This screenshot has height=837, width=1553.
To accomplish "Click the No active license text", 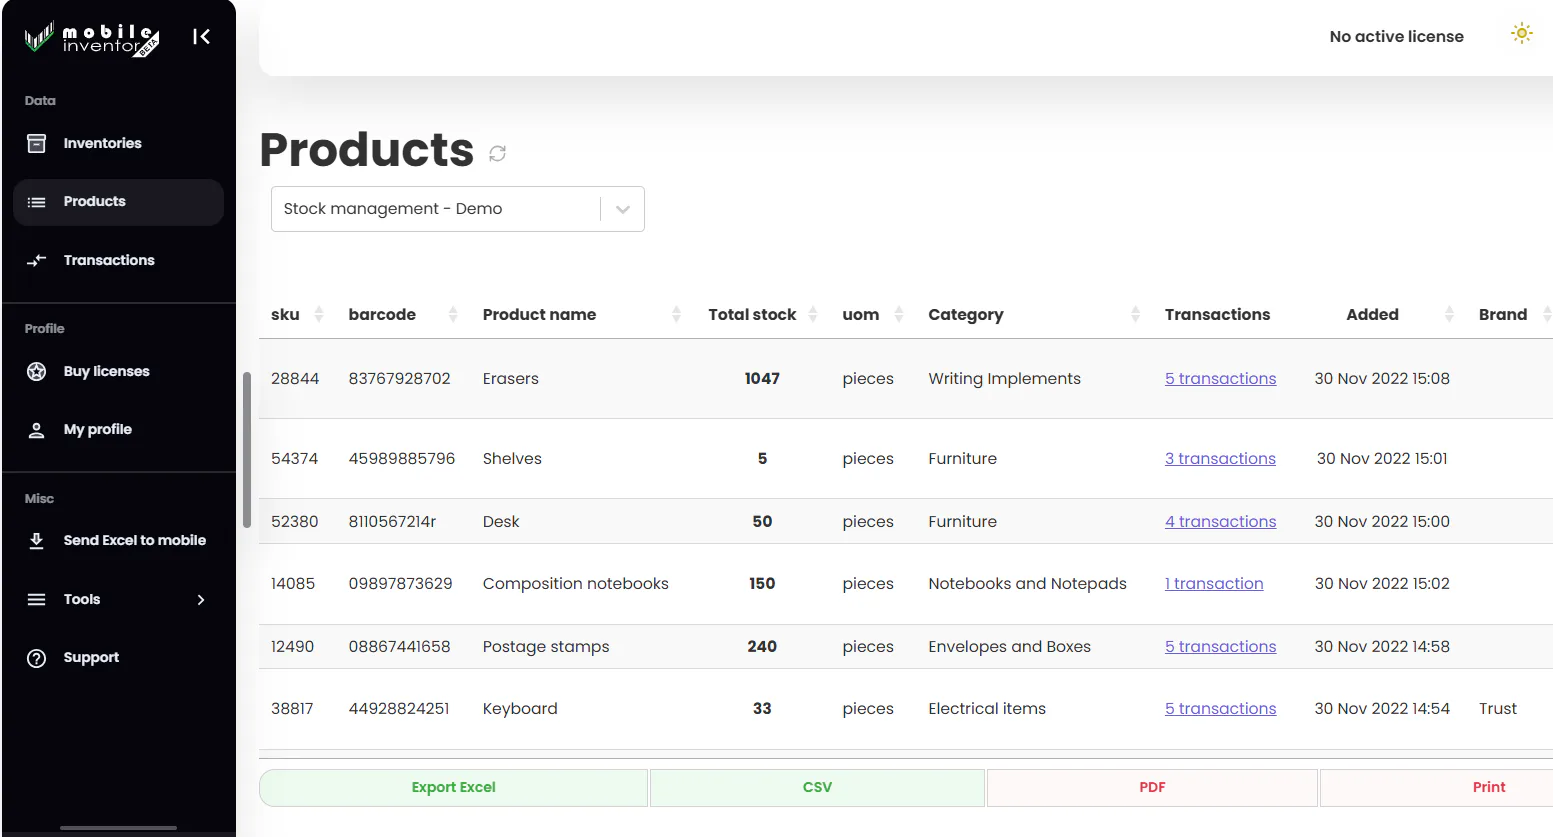I will (x=1396, y=37).
